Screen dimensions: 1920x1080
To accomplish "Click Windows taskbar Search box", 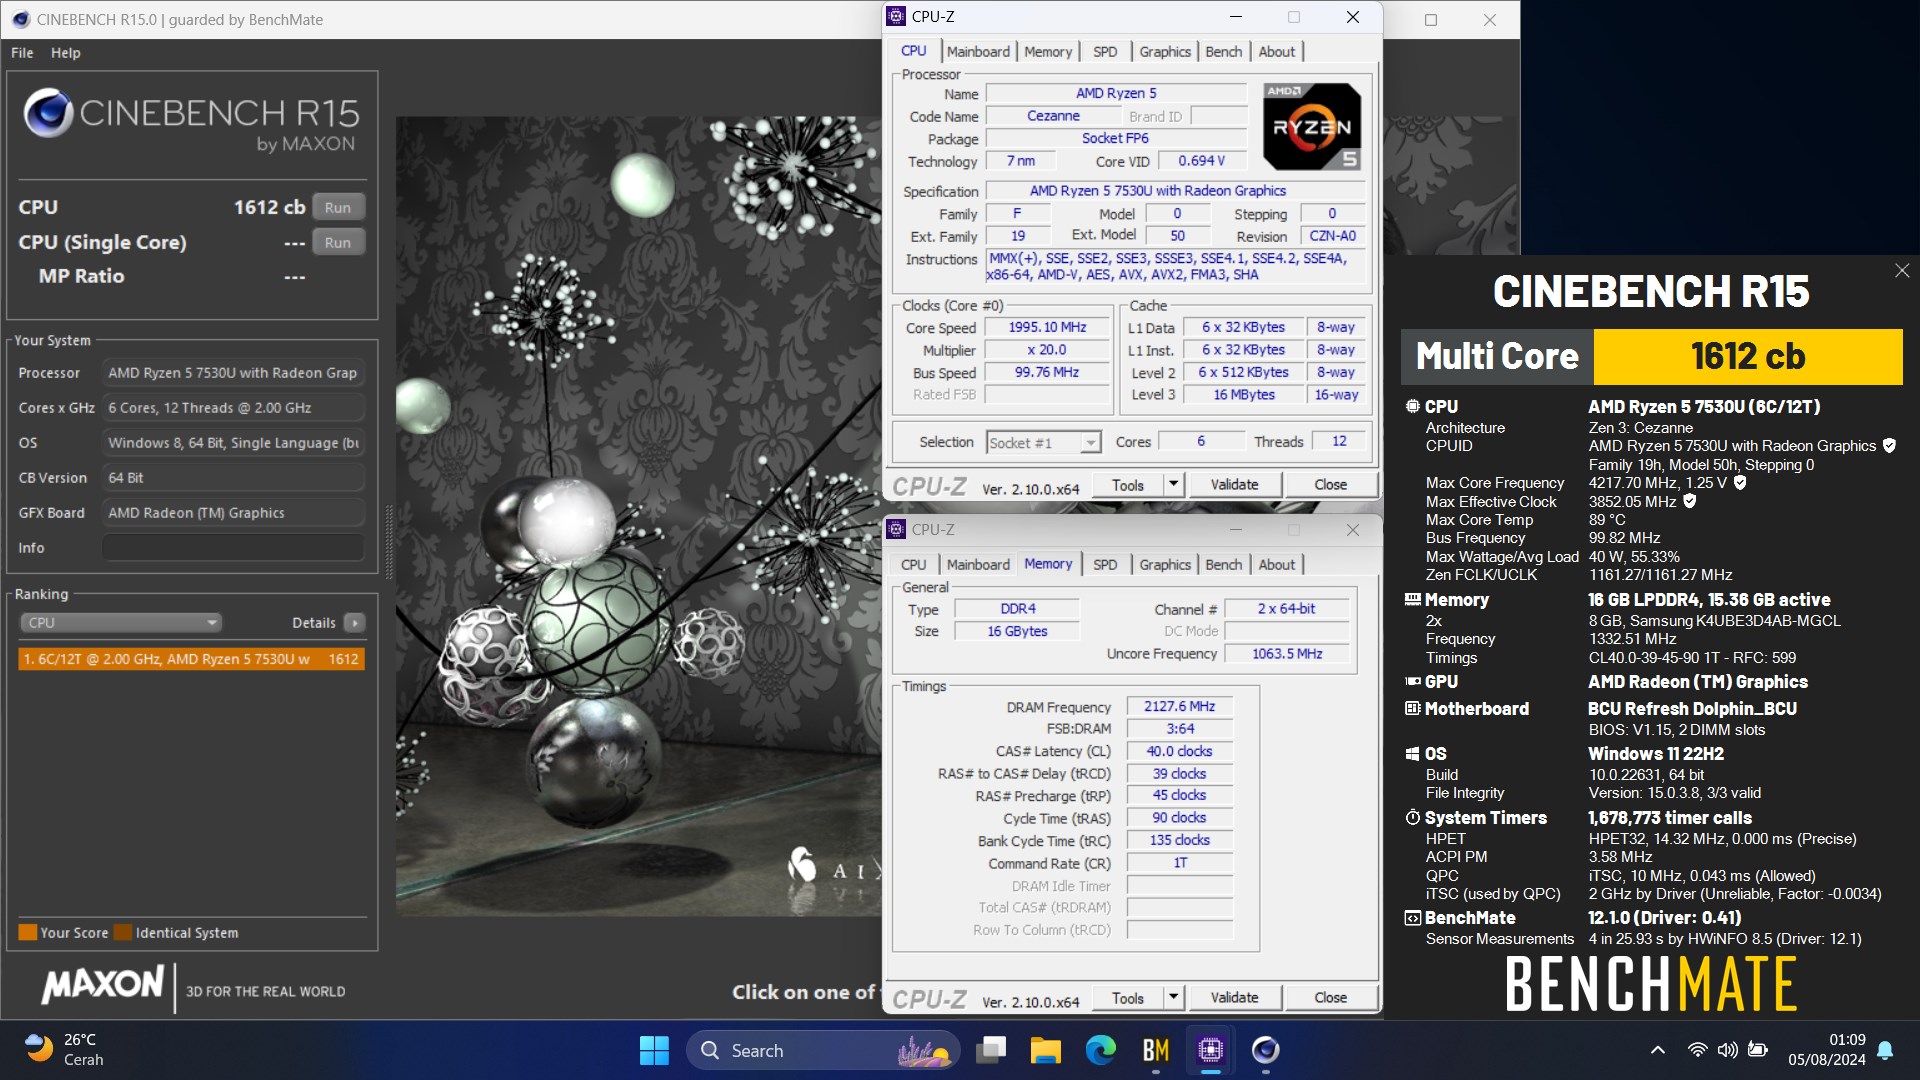I will pos(822,1050).
